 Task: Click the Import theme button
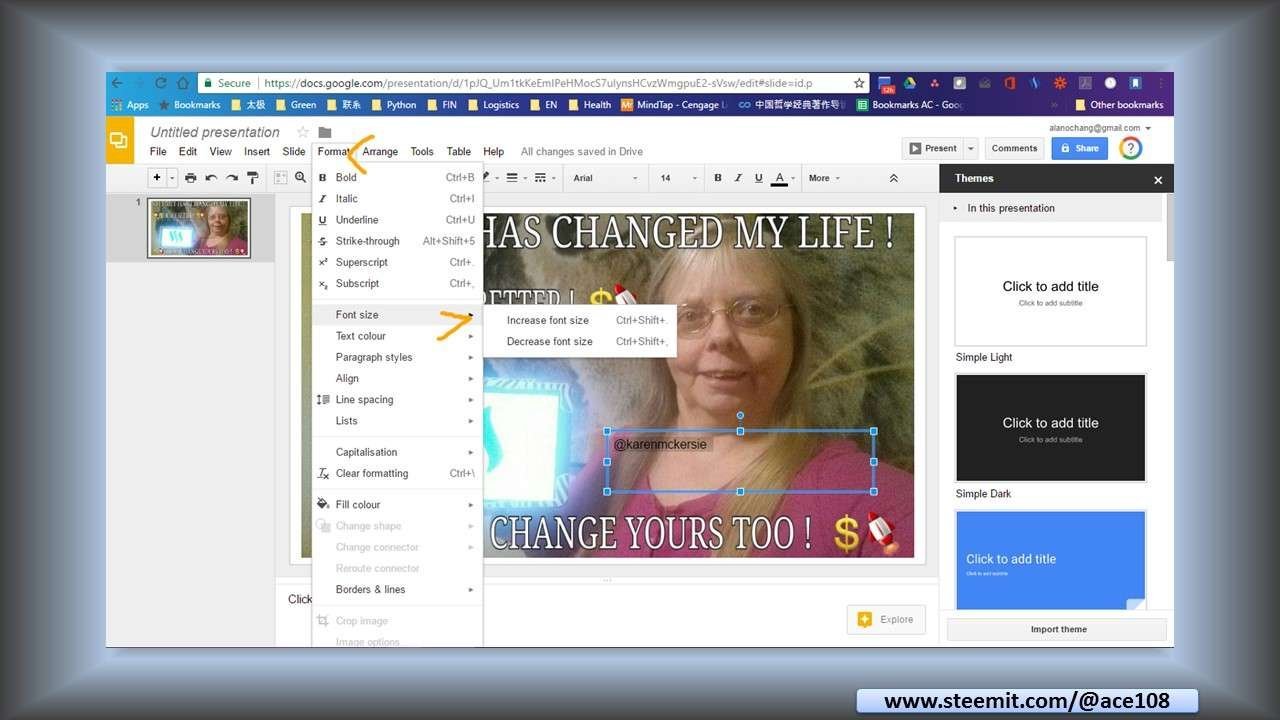(1058, 629)
